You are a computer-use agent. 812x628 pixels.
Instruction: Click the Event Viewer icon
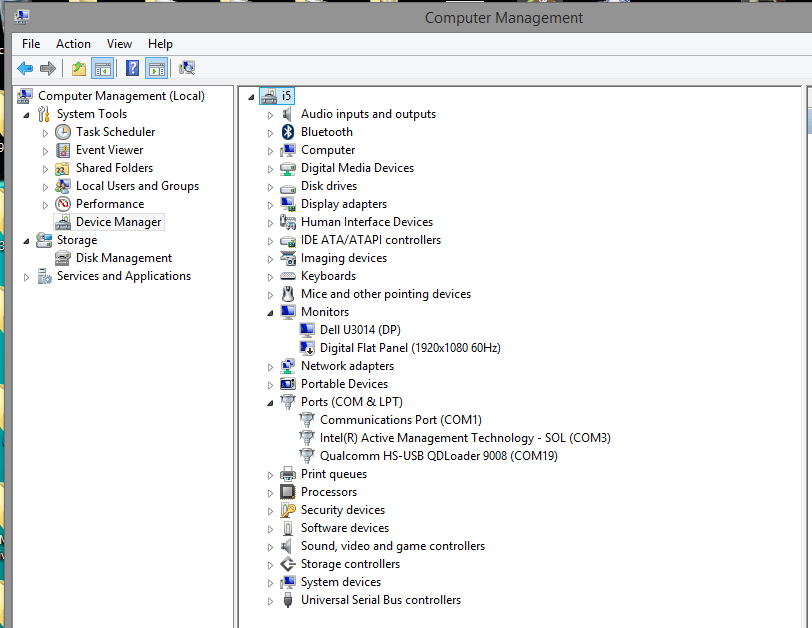point(63,150)
